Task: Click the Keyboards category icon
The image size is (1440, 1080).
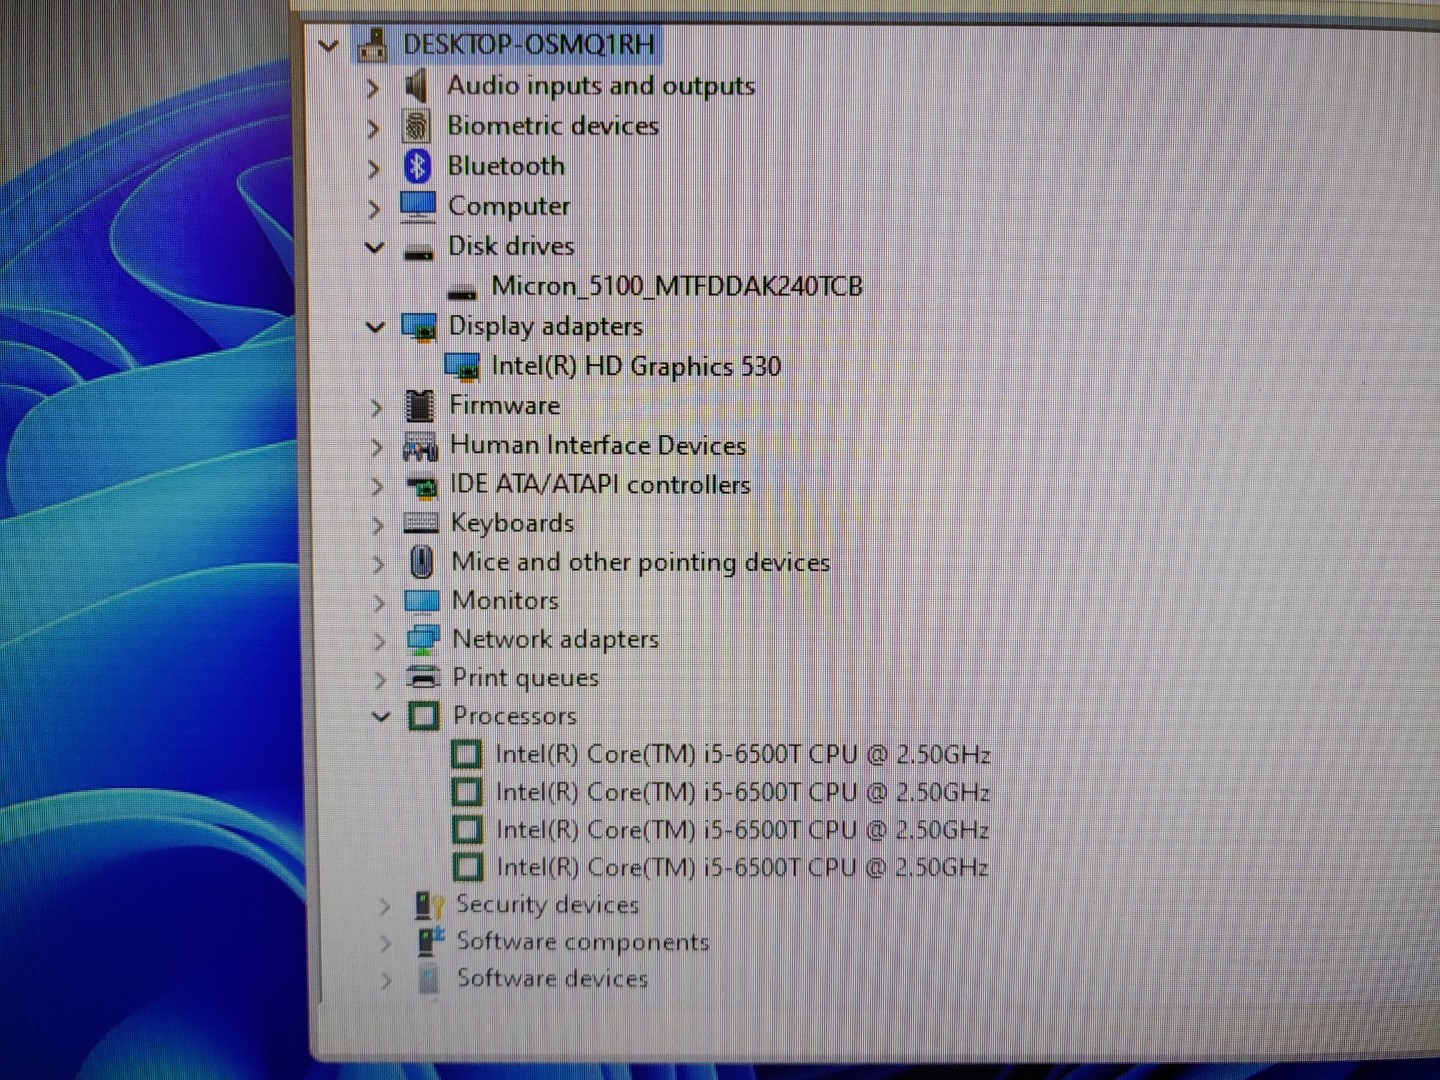Action: (420, 523)
